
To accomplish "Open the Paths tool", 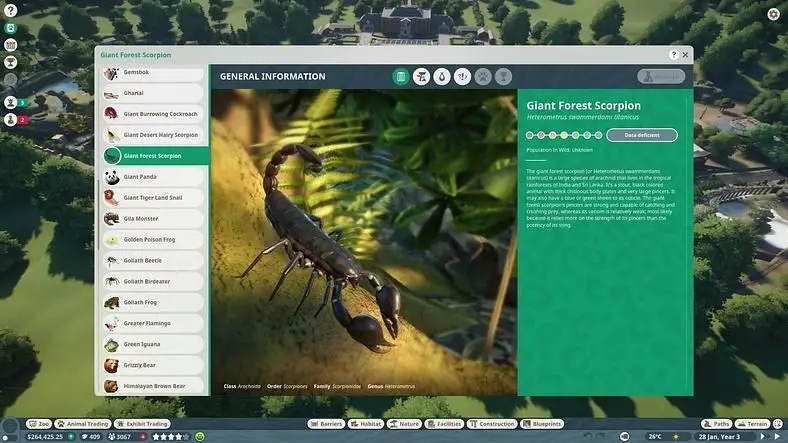I will coord(717,424).
